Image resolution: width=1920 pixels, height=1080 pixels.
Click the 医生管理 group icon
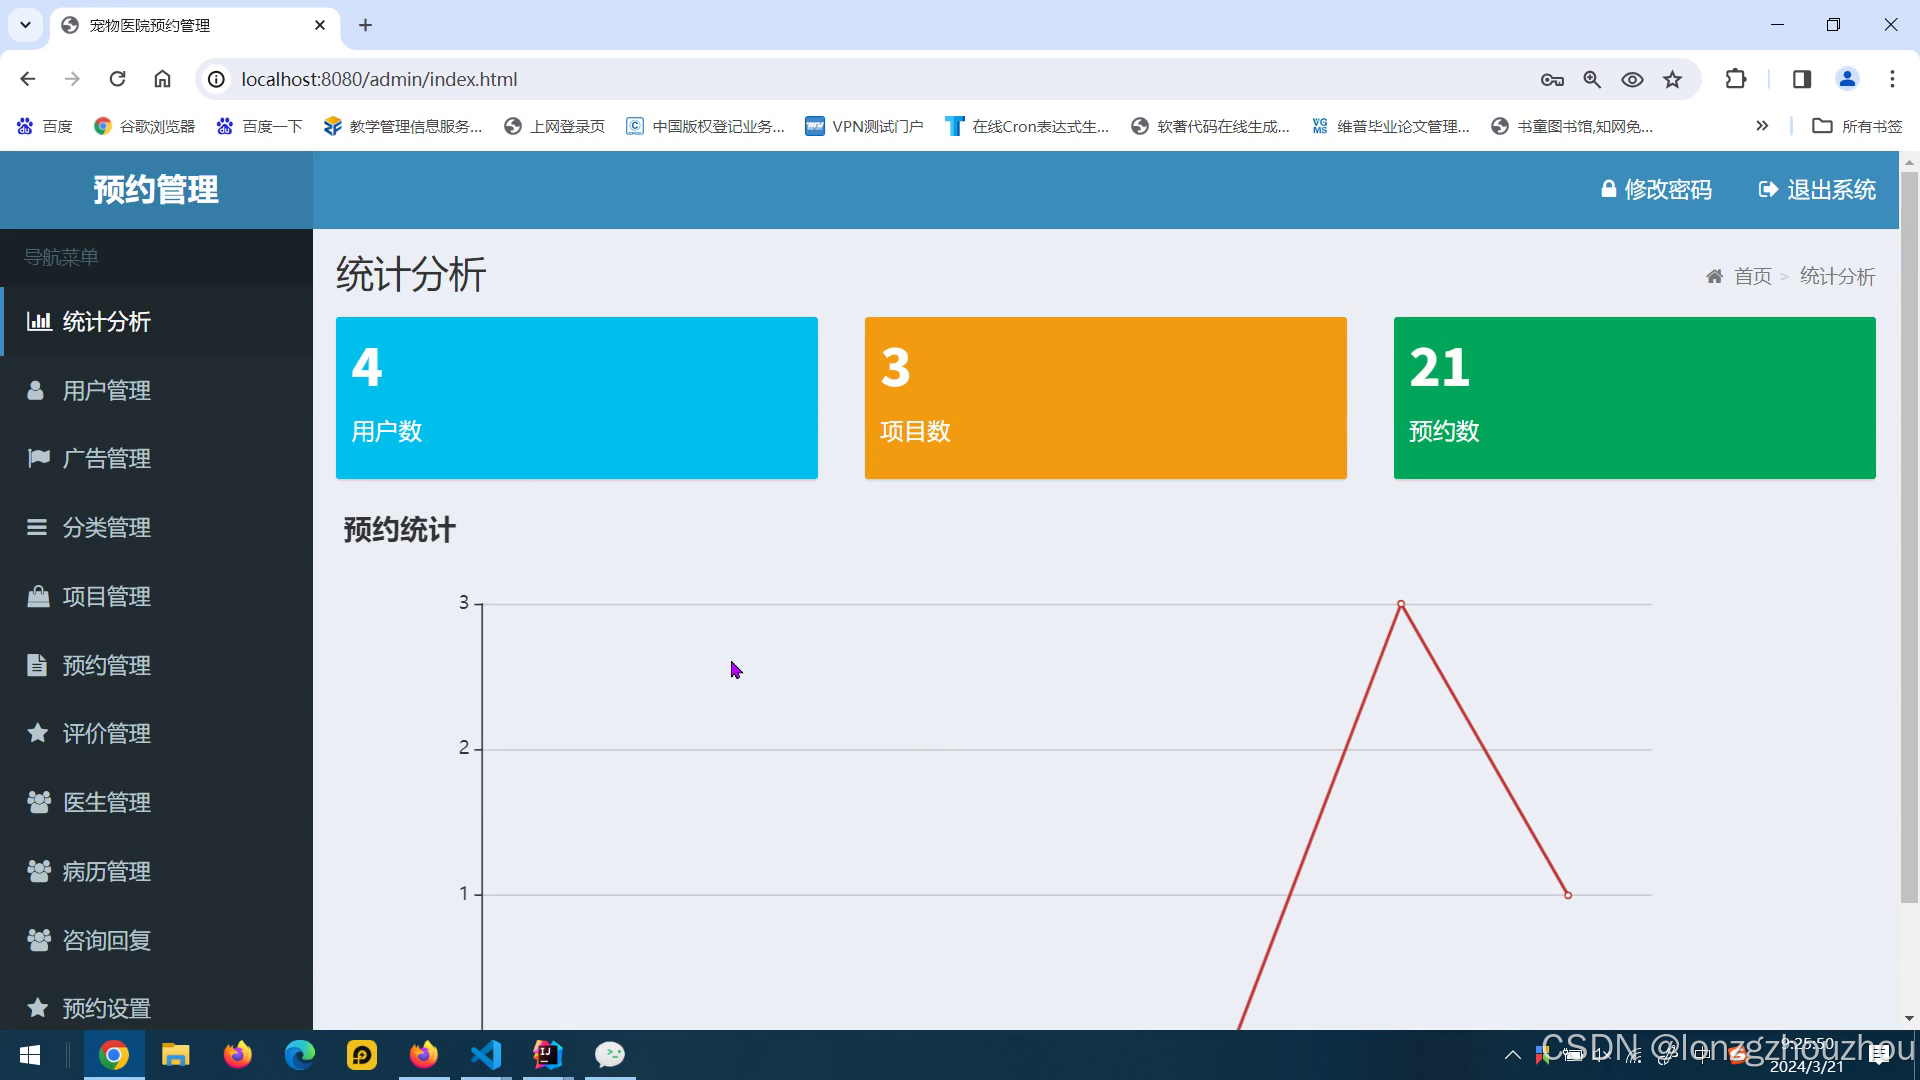(x=38, y=802)
